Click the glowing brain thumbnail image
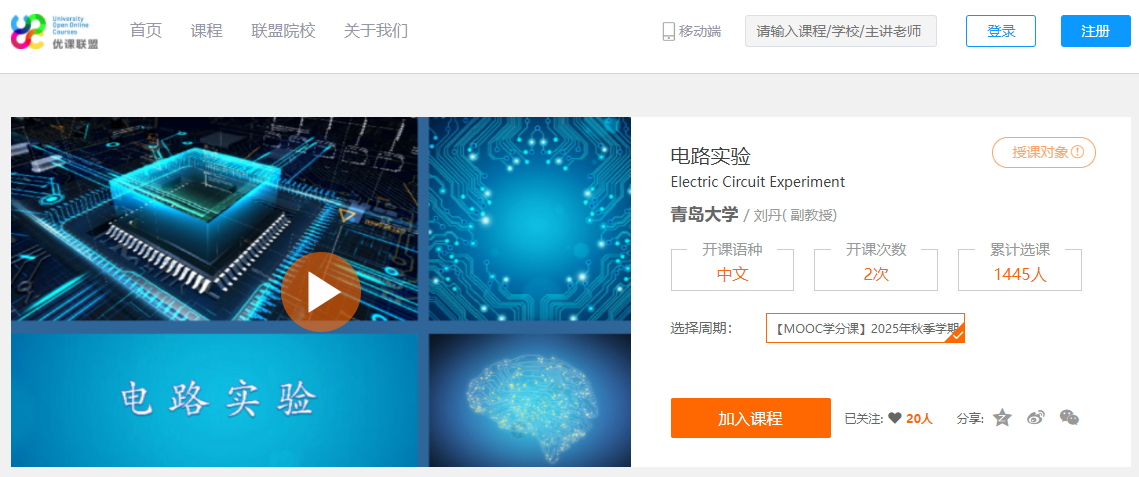The image size is (1139, 477). (530, 400)
